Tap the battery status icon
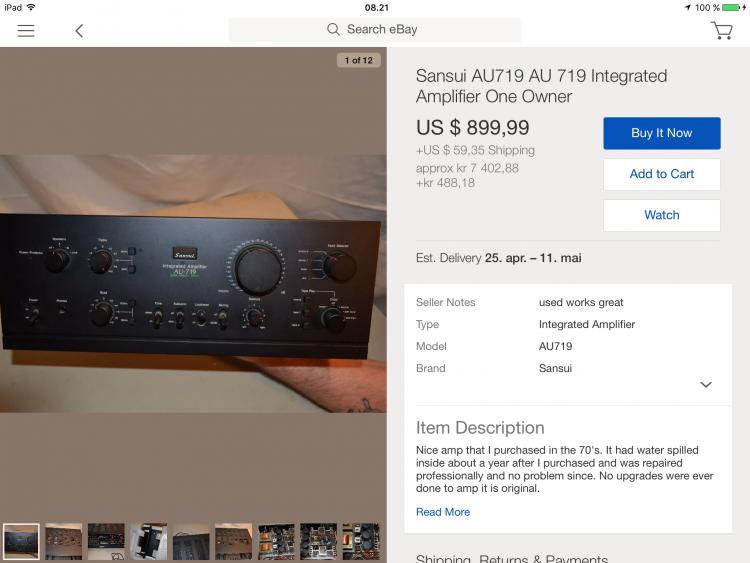This screenshot has height=563, width=750. [732, 8]
